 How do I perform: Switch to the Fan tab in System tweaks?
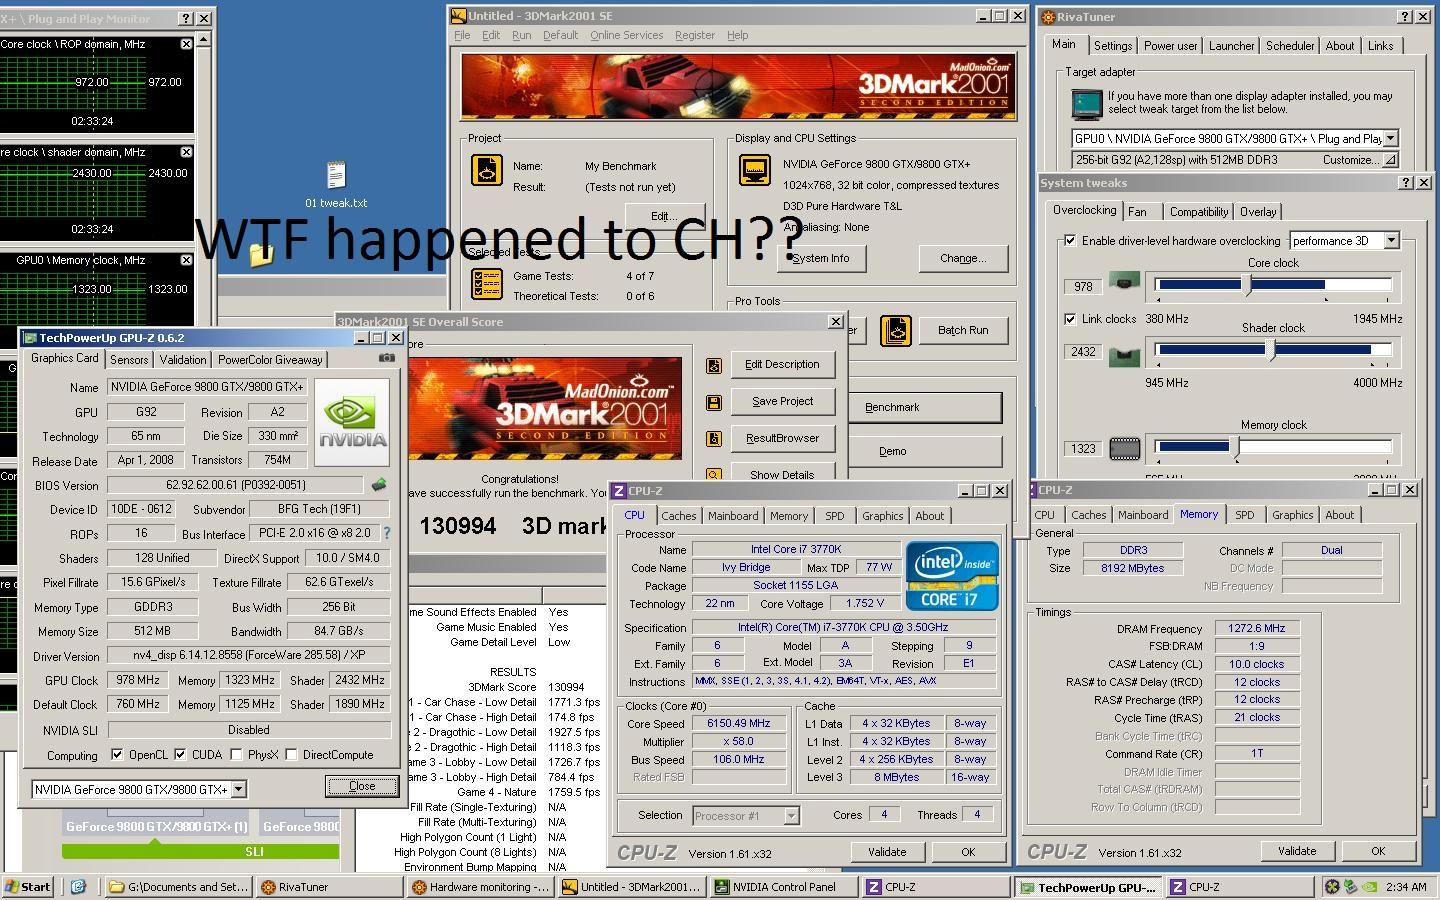pyautogui.click(x=1137, y=212)
